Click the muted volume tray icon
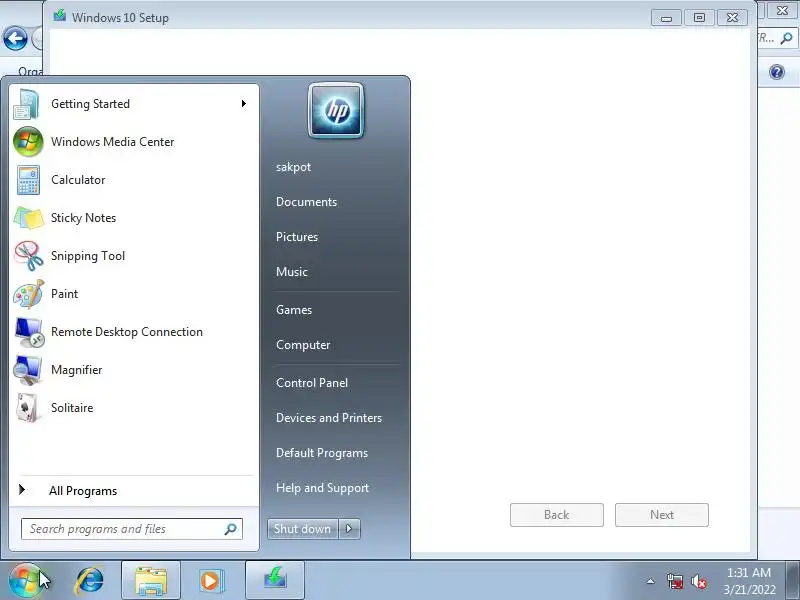Screen dimensions: 800x600 [x=698, y=581]
